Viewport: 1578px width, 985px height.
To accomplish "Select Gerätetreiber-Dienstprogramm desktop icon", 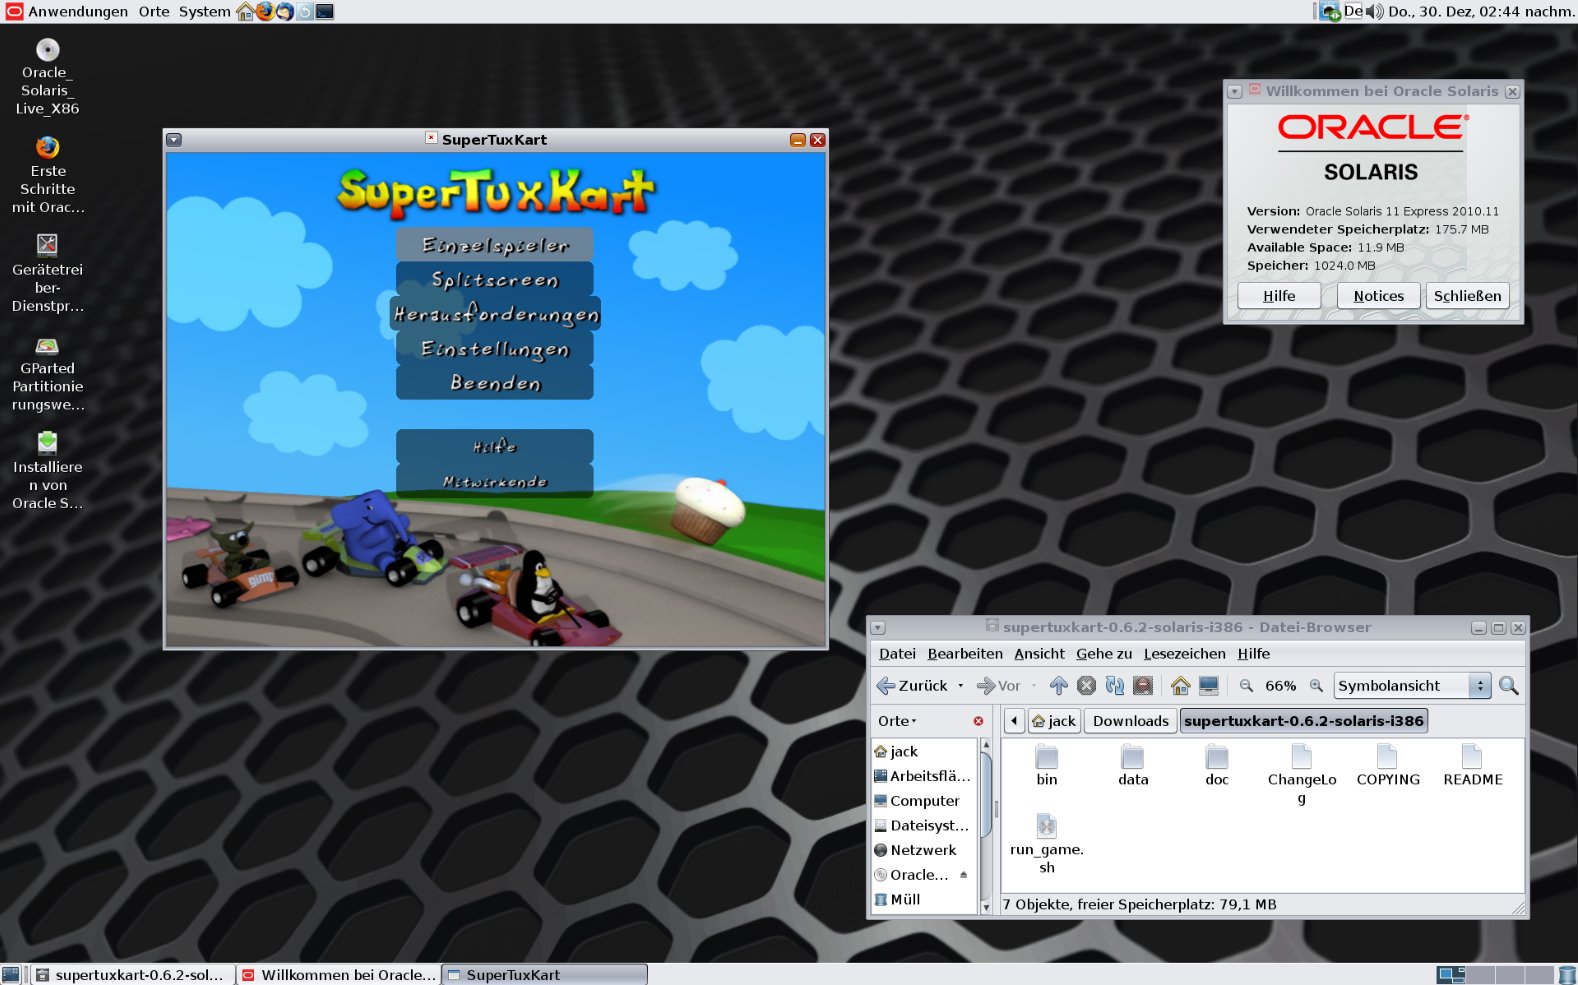I will tap(47, 273).
